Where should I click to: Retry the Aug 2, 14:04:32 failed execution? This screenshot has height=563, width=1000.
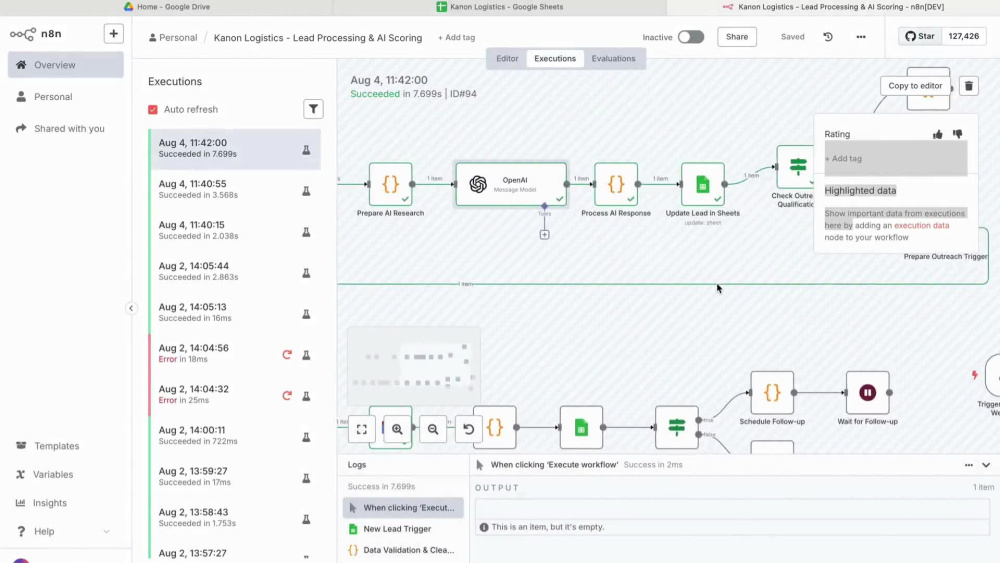pyautogui.click(x=287, y=396)
